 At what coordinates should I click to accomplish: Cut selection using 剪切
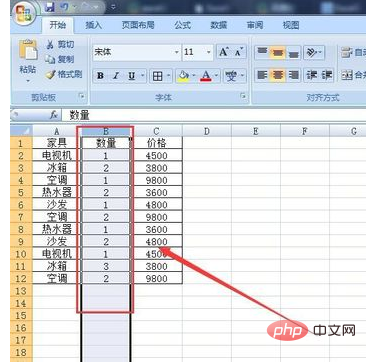pyautogui.click(x=60, y=45)
